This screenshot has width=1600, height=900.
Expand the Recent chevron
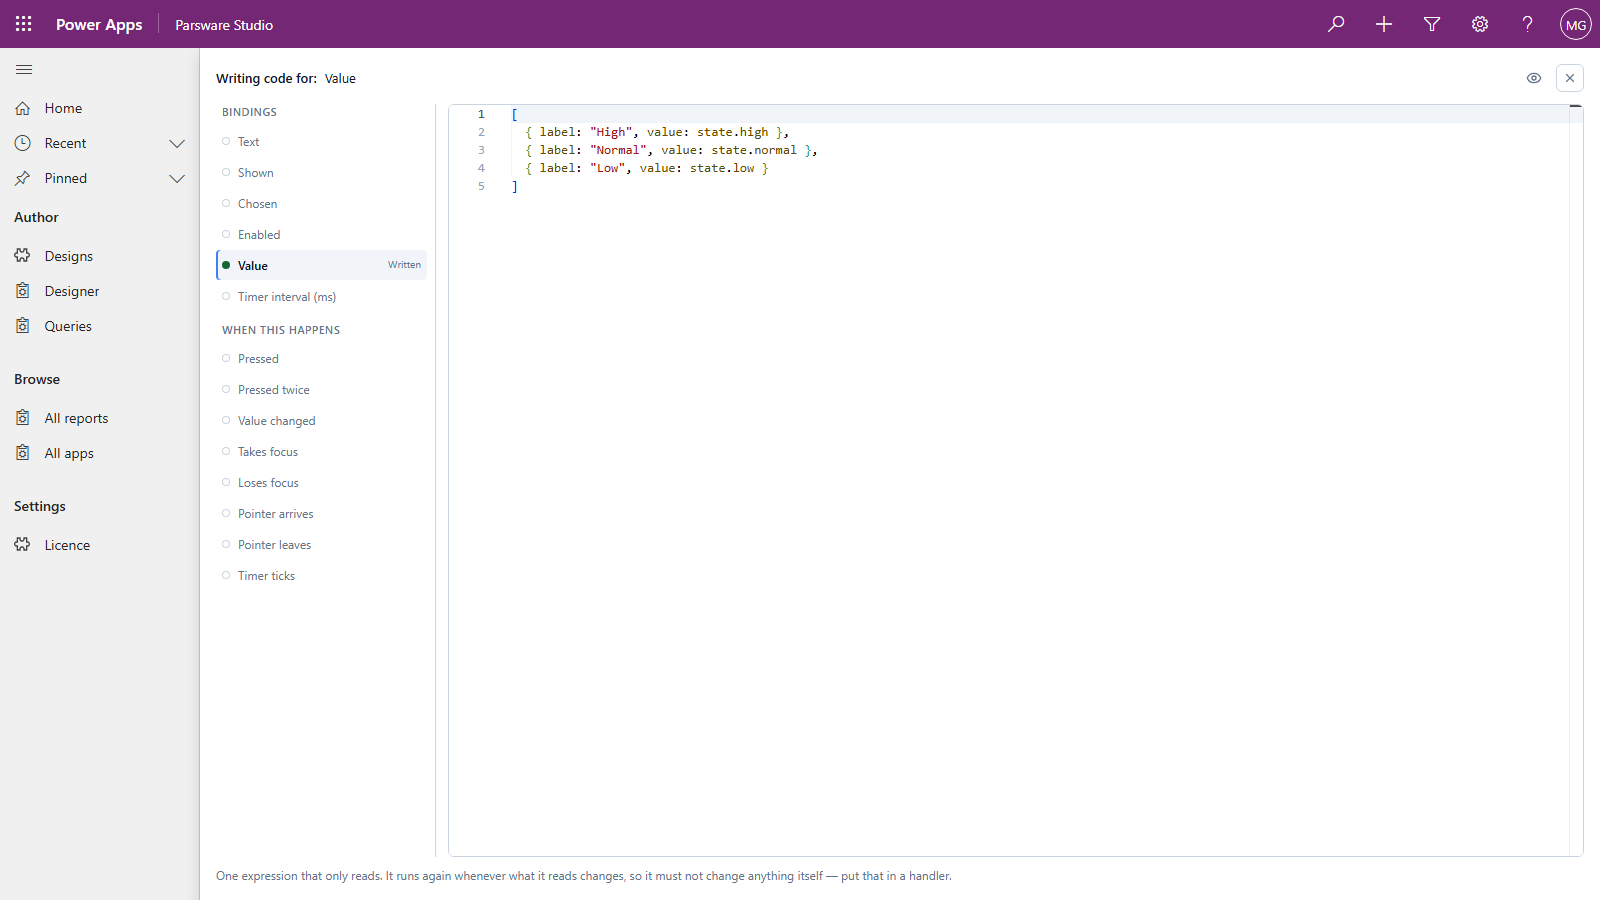tap(177, 143)
